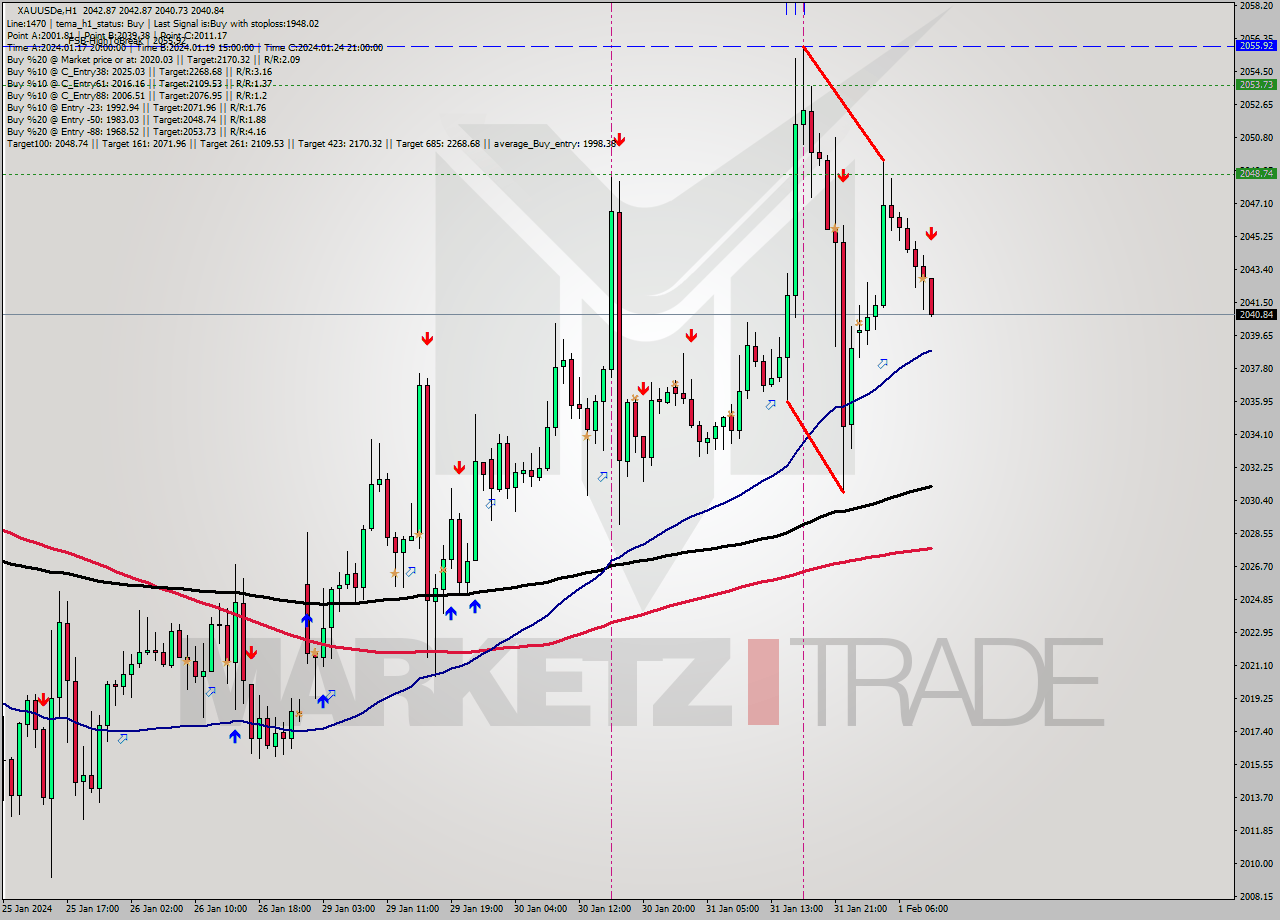Select the 'Entry -23: 1992.94' line
The image size is (1280, 920).
click(x=136, y=107)
